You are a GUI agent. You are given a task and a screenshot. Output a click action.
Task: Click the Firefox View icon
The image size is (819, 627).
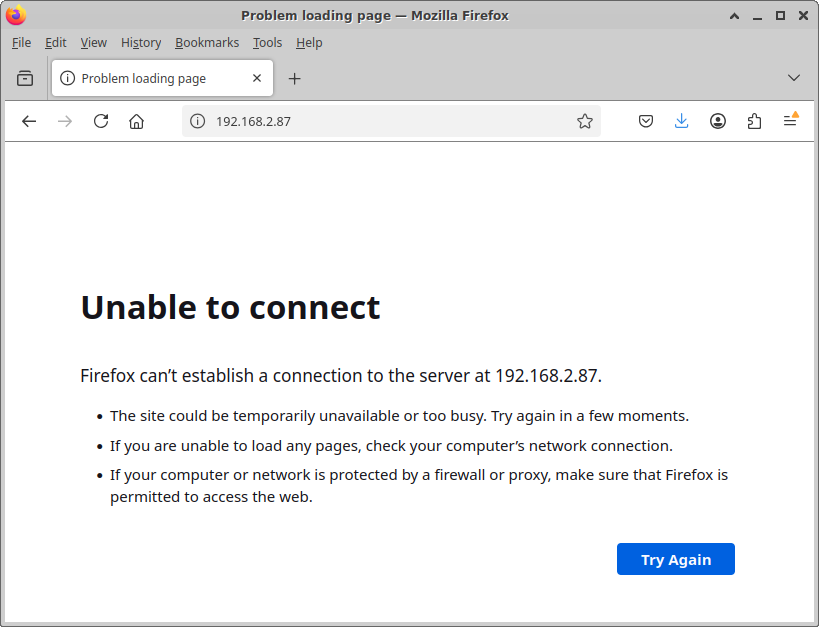25,78
